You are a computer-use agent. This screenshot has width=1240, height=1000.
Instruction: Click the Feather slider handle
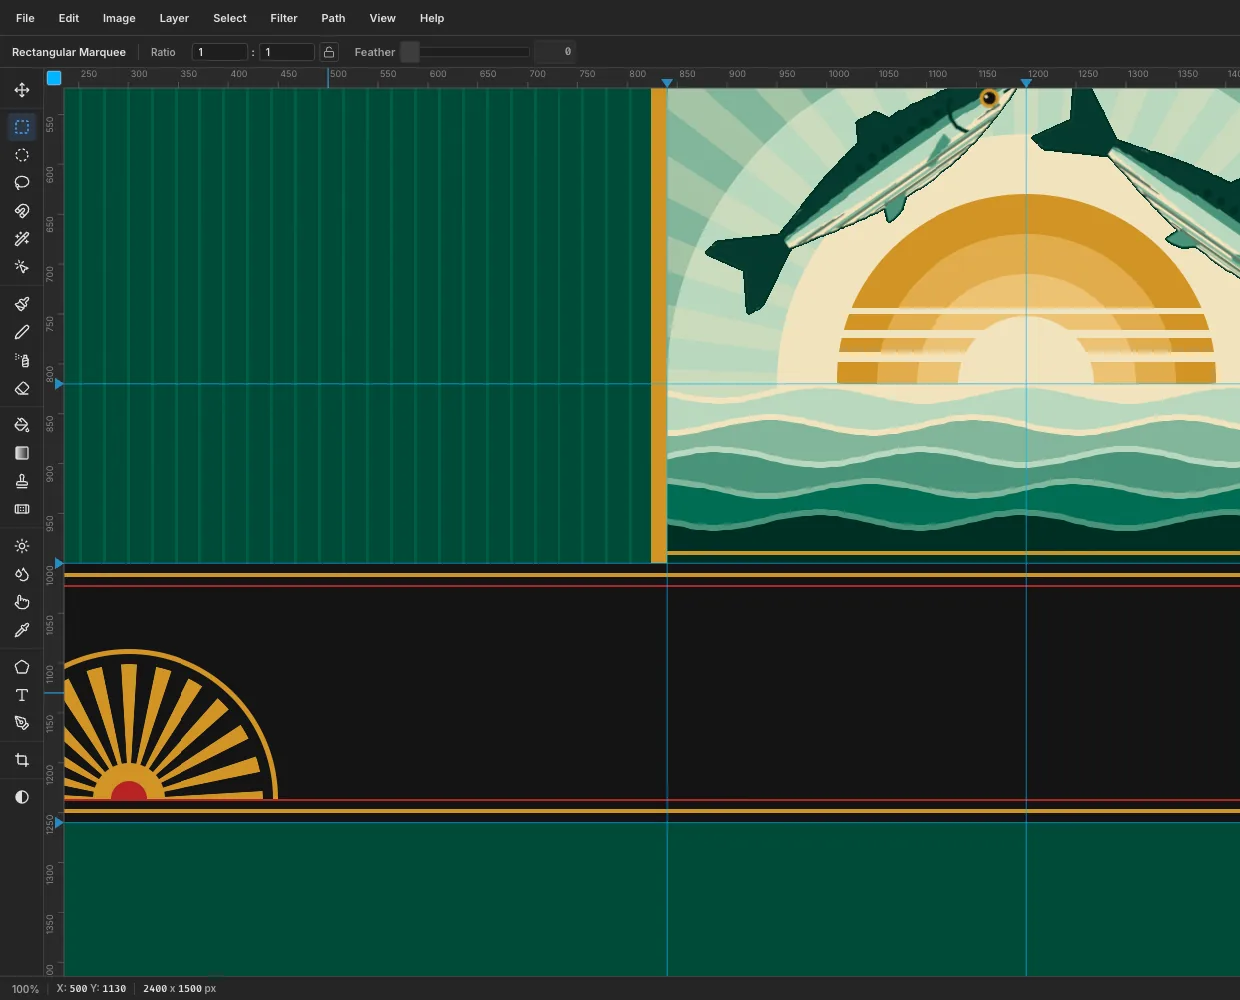[410, 52]
